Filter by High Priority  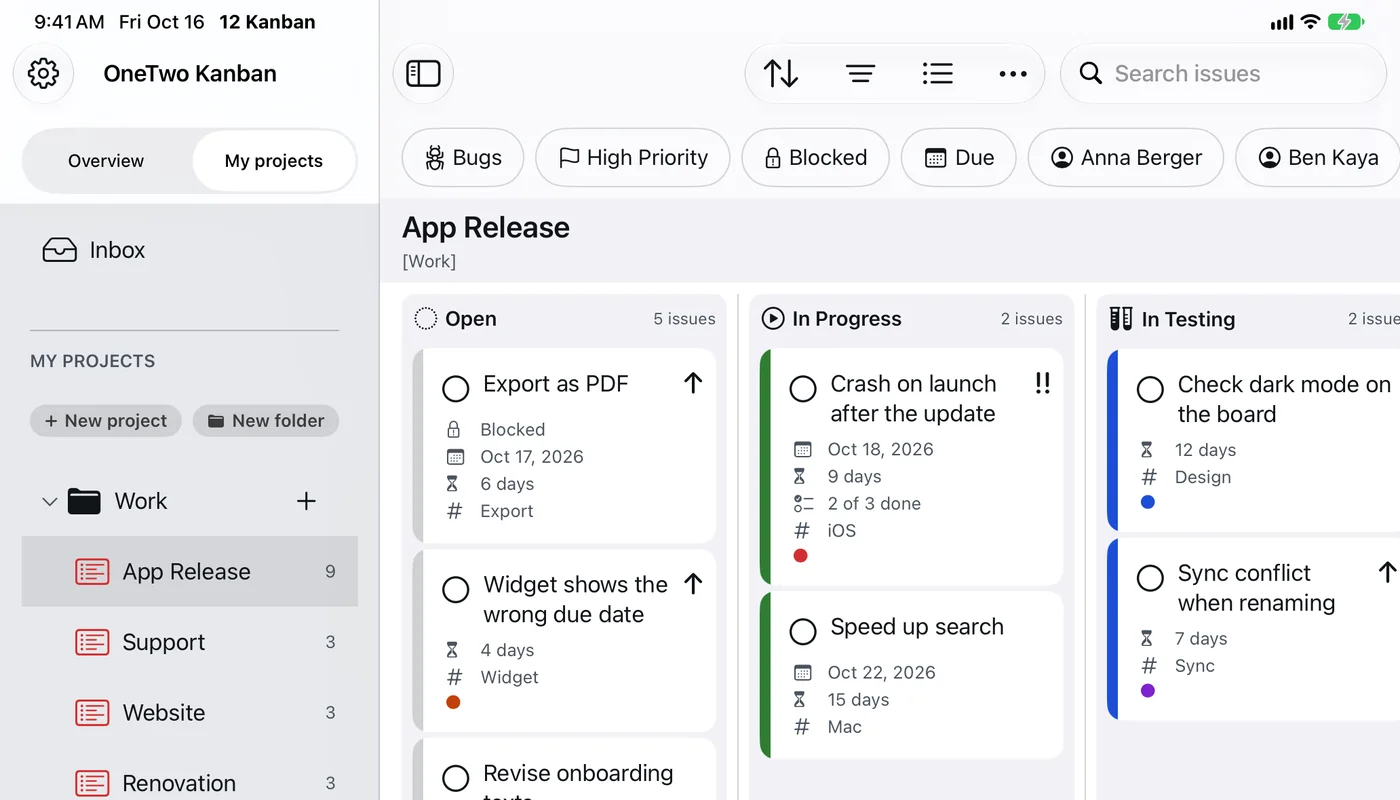[x=633, y=157]
